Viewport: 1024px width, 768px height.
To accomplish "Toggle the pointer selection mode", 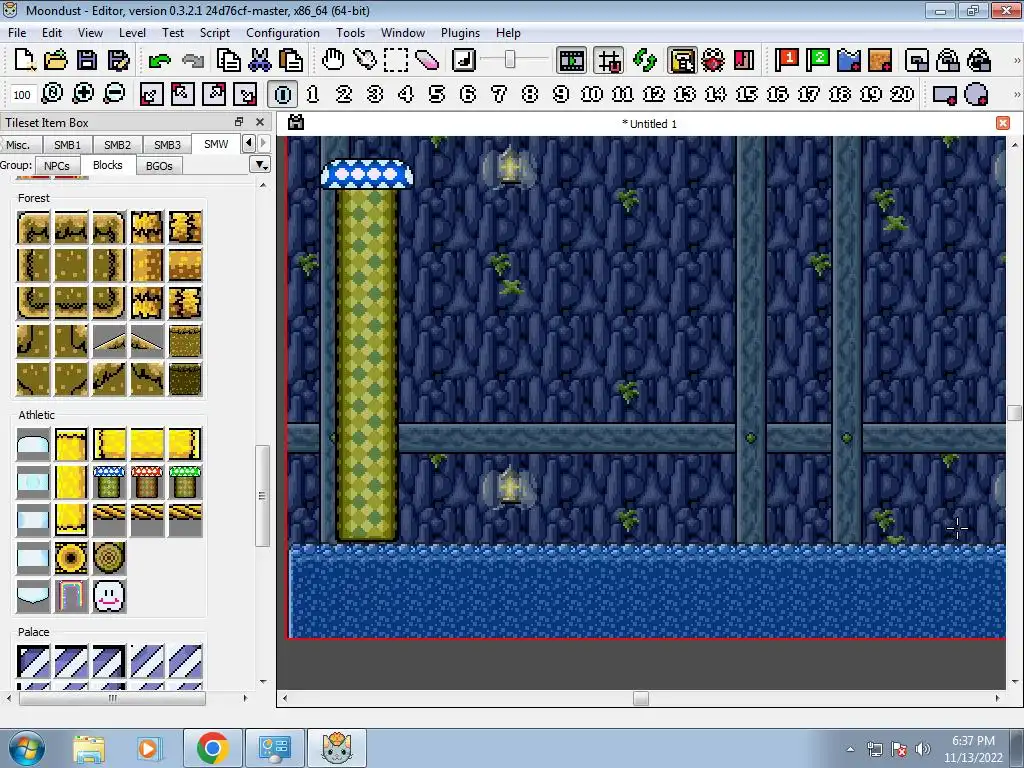I will coord(364,61).
